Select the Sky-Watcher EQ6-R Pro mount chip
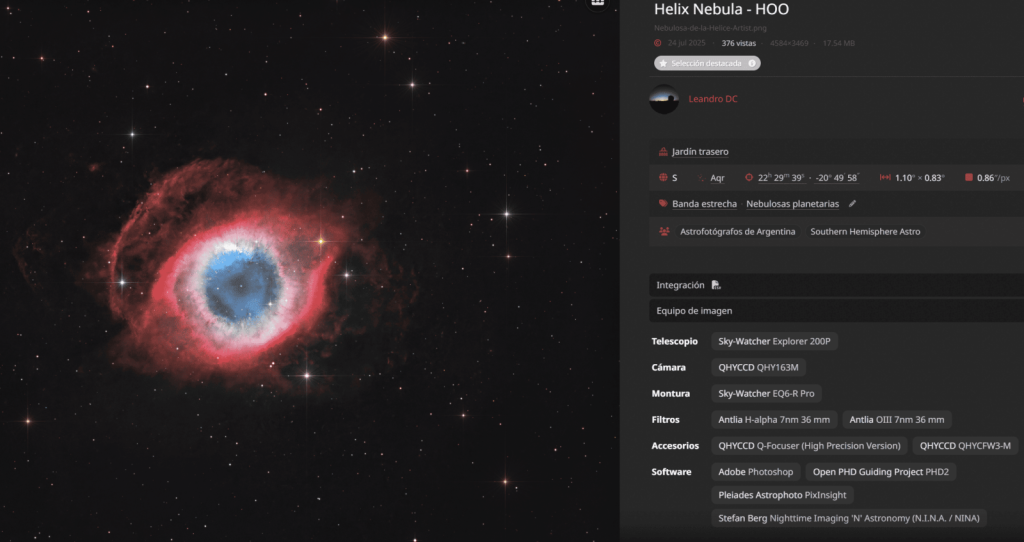The image size is (1024, 542). click(x=766, y=393)
